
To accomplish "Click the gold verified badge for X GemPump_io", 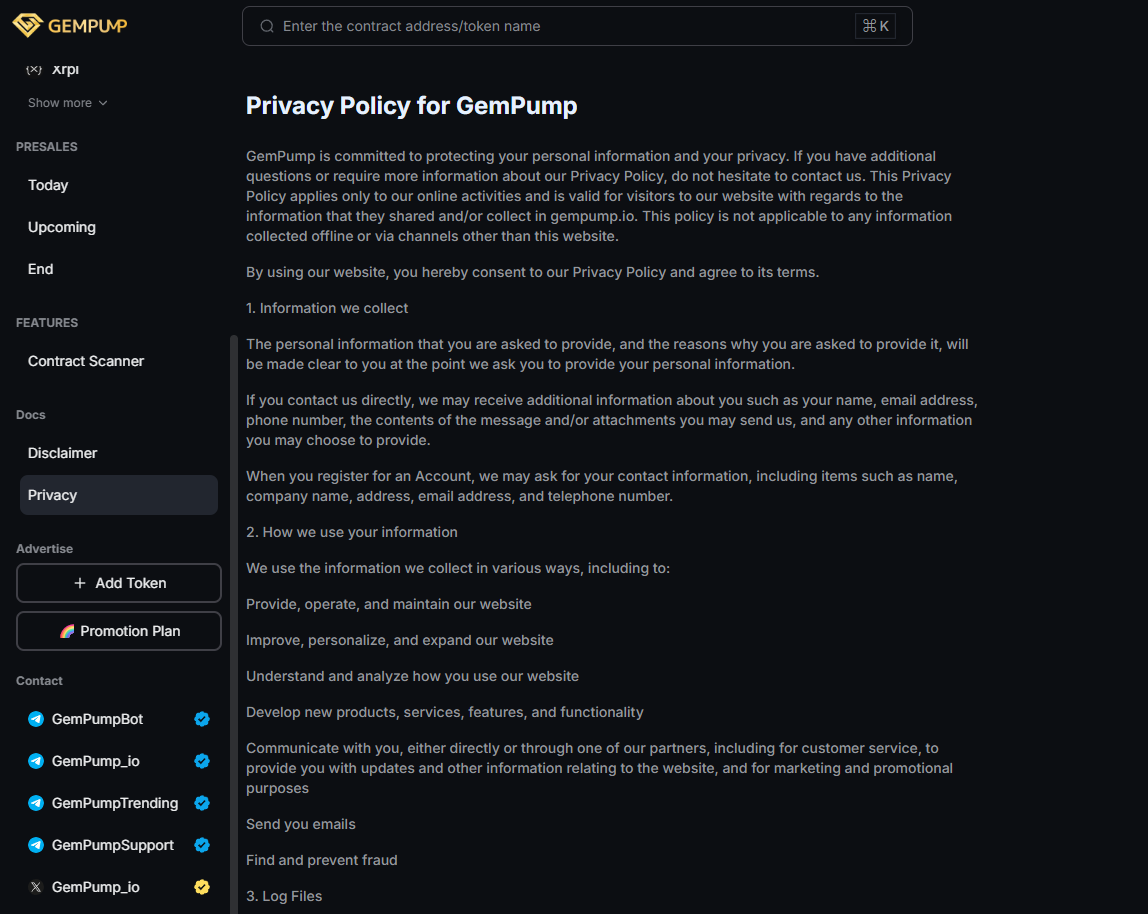I will click(x=202, y=887).
